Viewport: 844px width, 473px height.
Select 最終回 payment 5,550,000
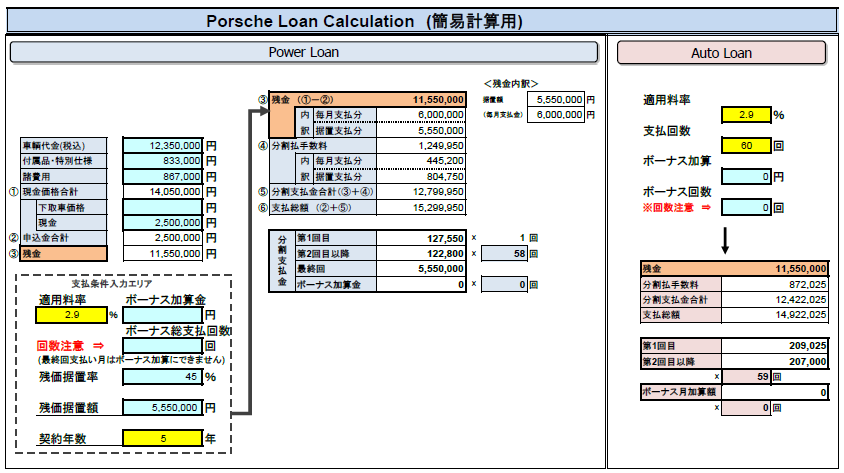click(x=421, y=269)
